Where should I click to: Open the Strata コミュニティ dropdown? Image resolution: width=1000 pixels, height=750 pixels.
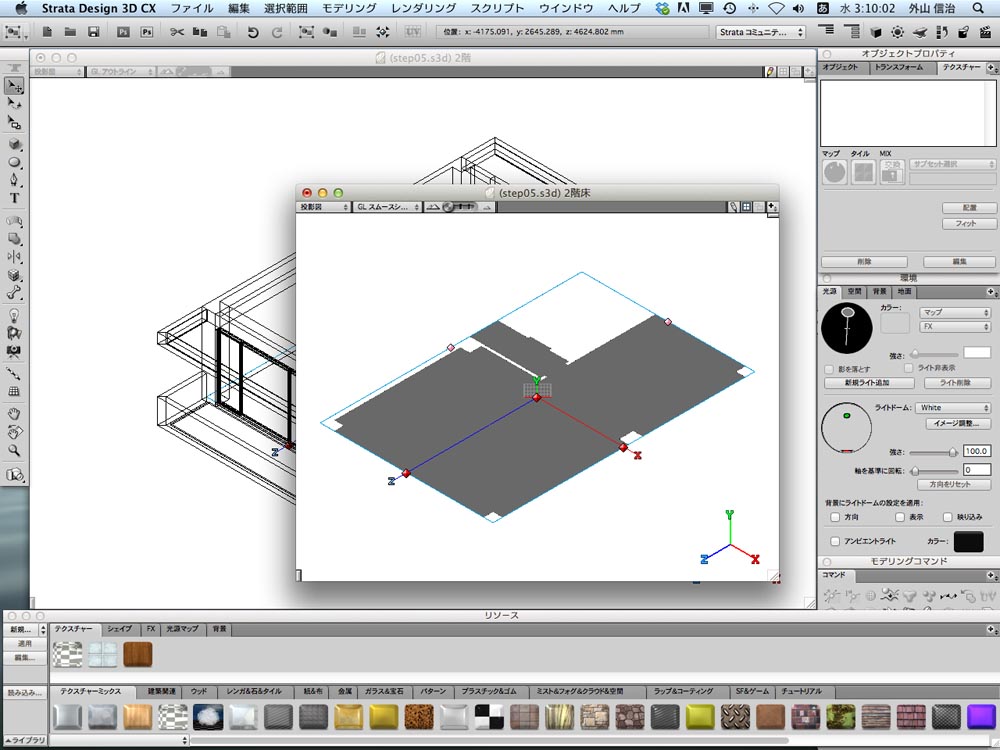pyautogui.click(x=761, y=32)
